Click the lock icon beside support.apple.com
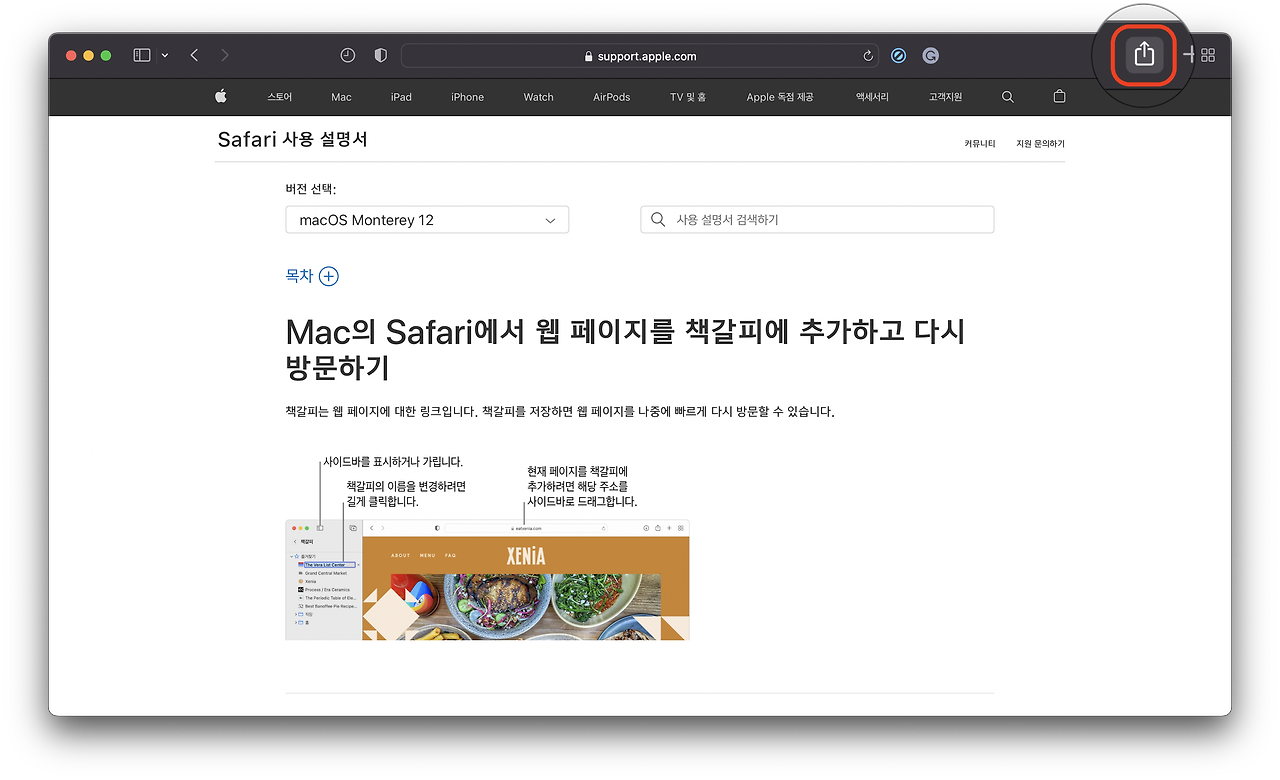 pyautogui.click(x=589, y=57)
